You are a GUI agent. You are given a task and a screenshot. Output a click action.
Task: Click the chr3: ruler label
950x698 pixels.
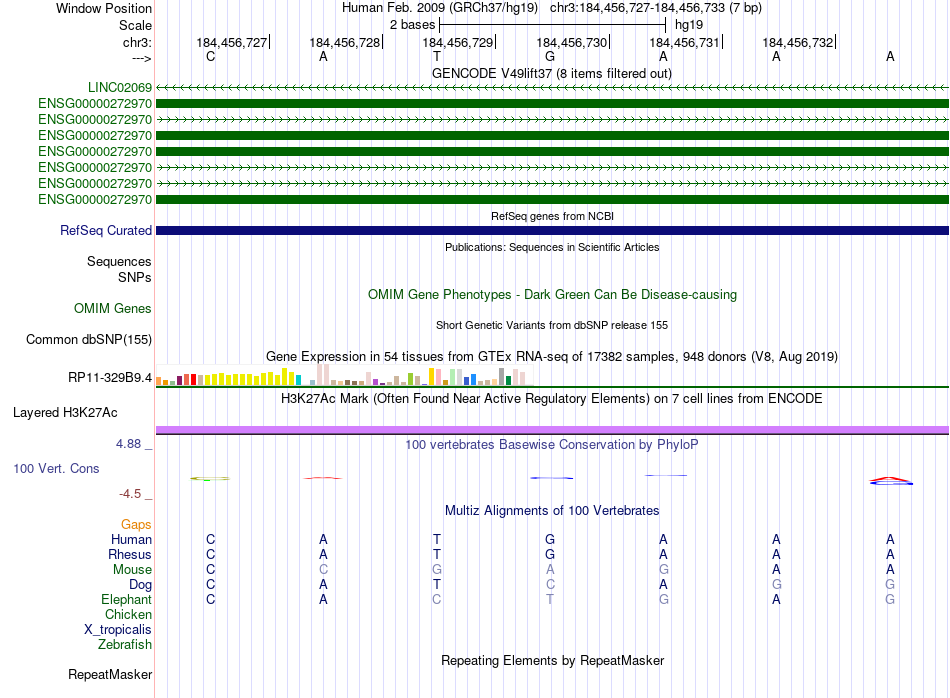point(138,42)
